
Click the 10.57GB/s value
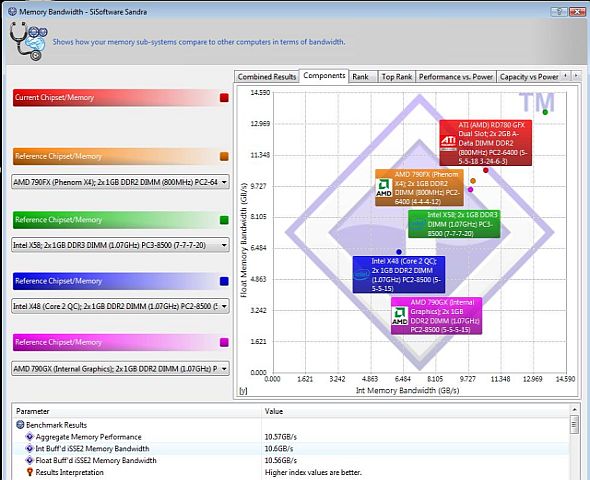coord(281,437)
